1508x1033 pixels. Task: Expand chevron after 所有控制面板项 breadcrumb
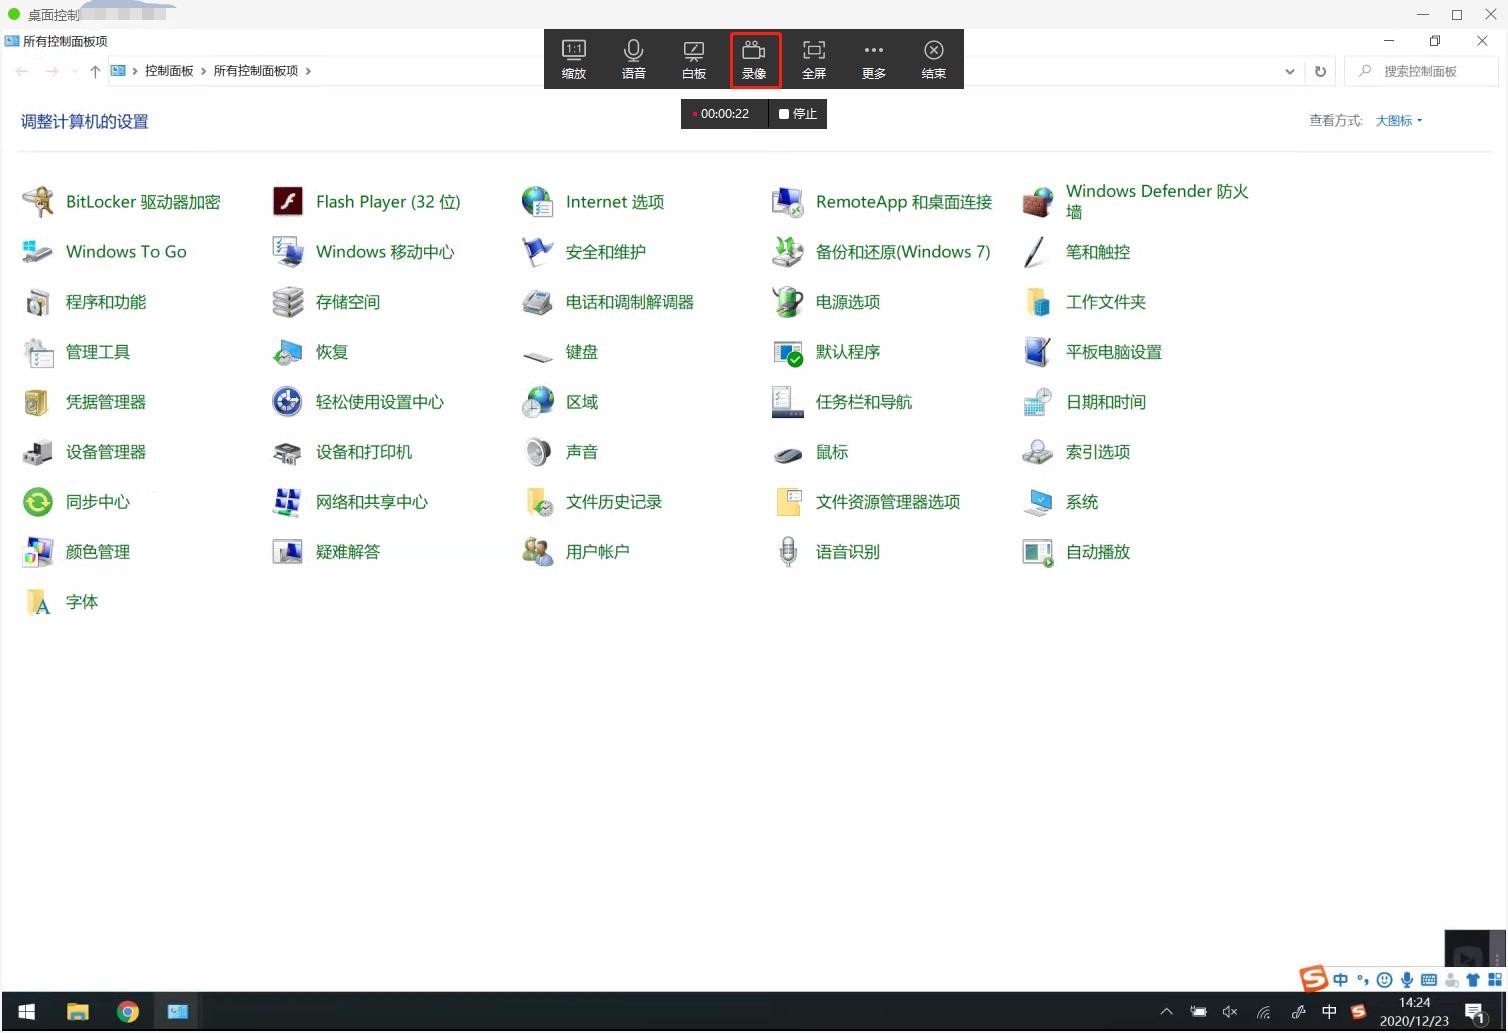[x=308, y=71]
